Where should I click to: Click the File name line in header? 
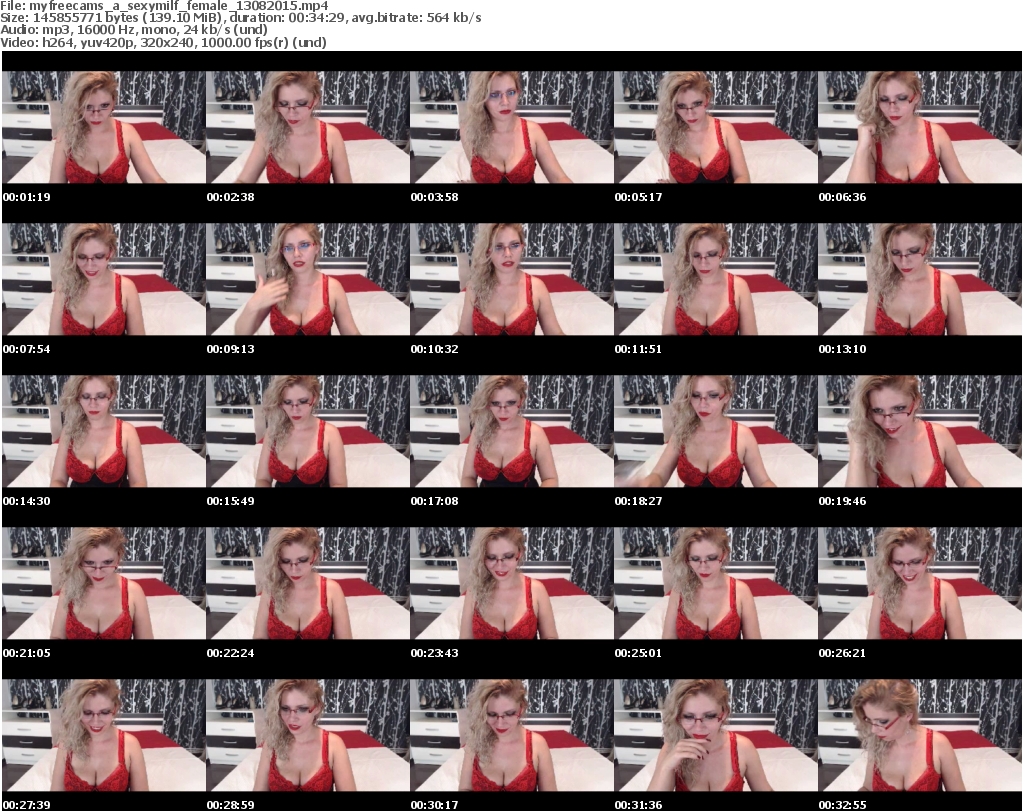(x=164, y=6)
